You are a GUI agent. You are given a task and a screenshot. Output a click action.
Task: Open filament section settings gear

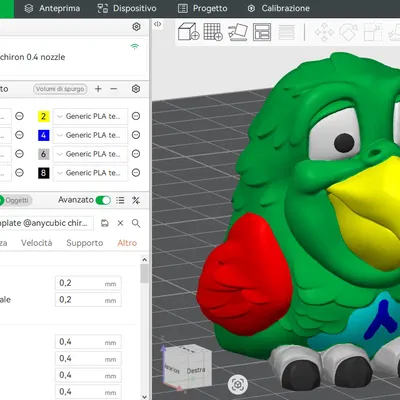pyautogui.click(x=136, y=89)
